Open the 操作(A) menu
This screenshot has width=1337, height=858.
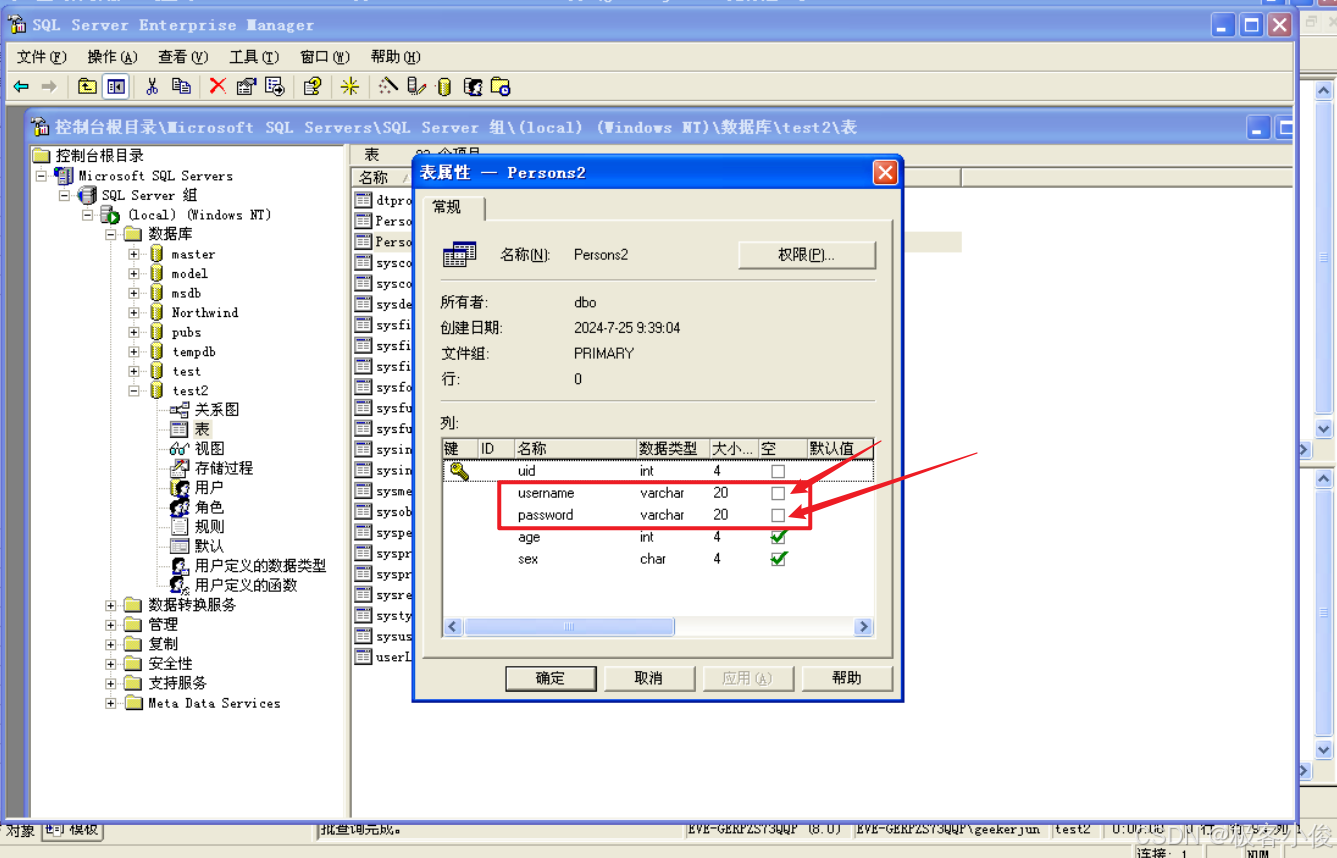pos(112,57)
